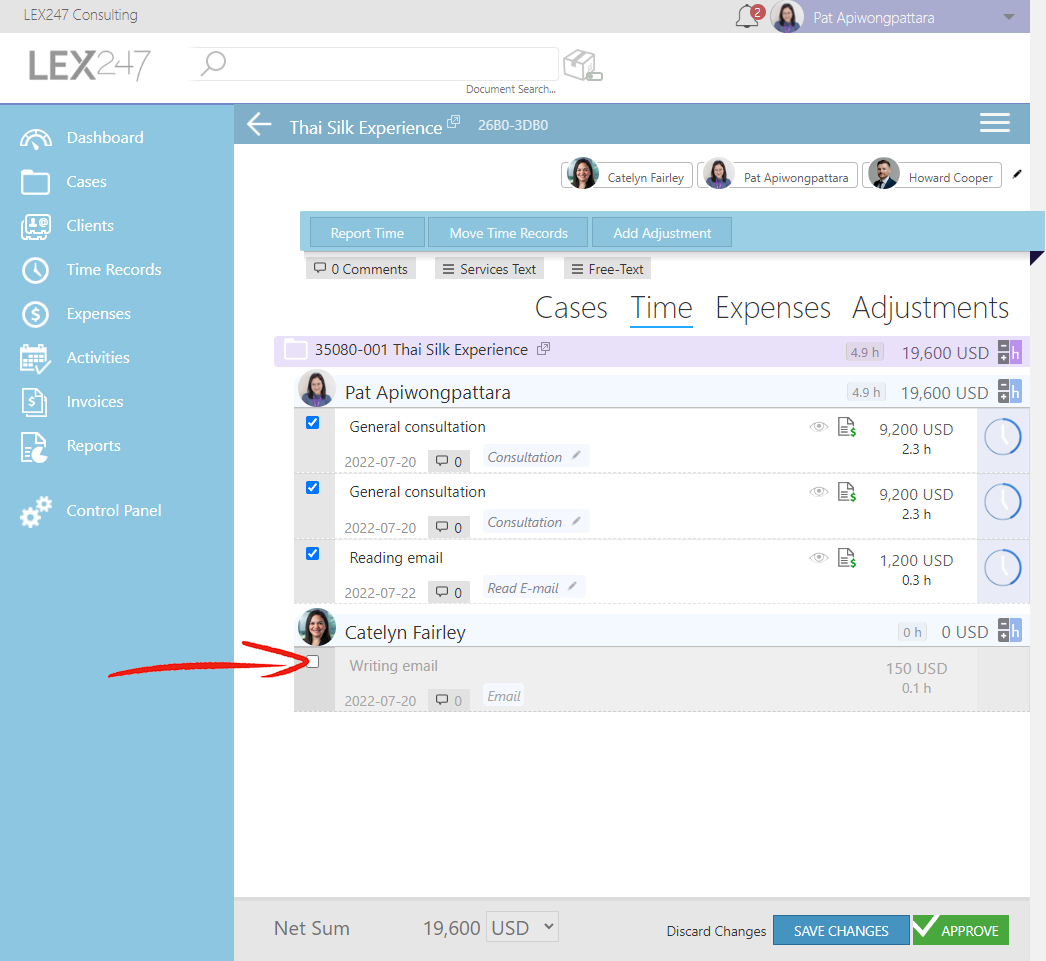
Task: Edit participants with the pencil icon
Action: (x=1017, y=175)
